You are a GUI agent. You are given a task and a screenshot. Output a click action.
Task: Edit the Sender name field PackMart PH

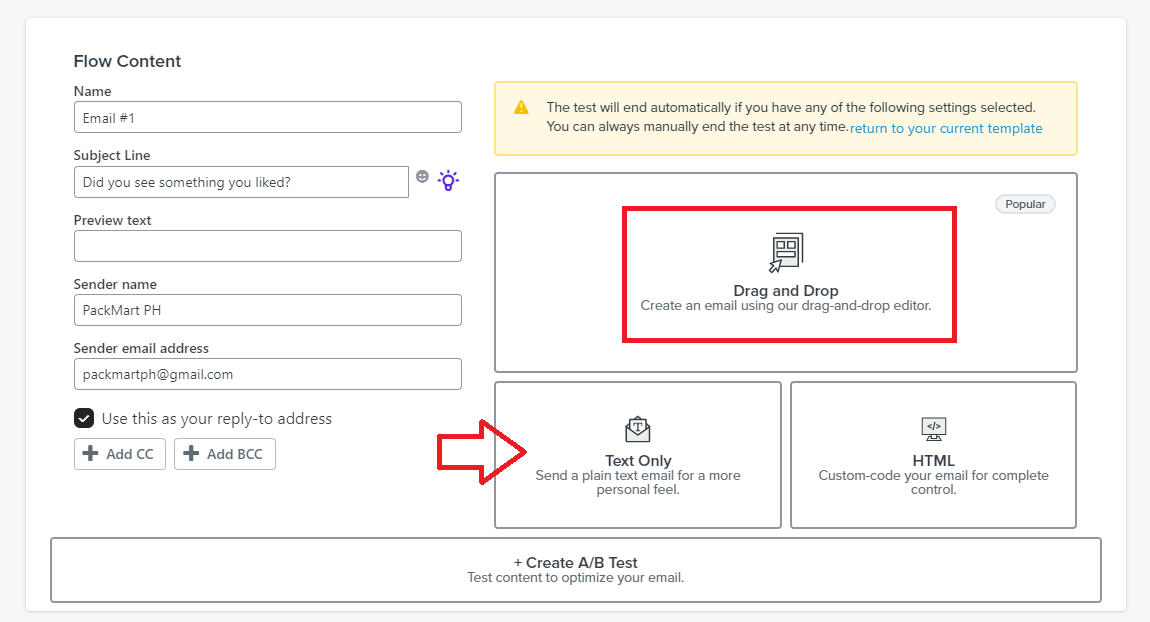pyautogui.click(x=268, y=310)
